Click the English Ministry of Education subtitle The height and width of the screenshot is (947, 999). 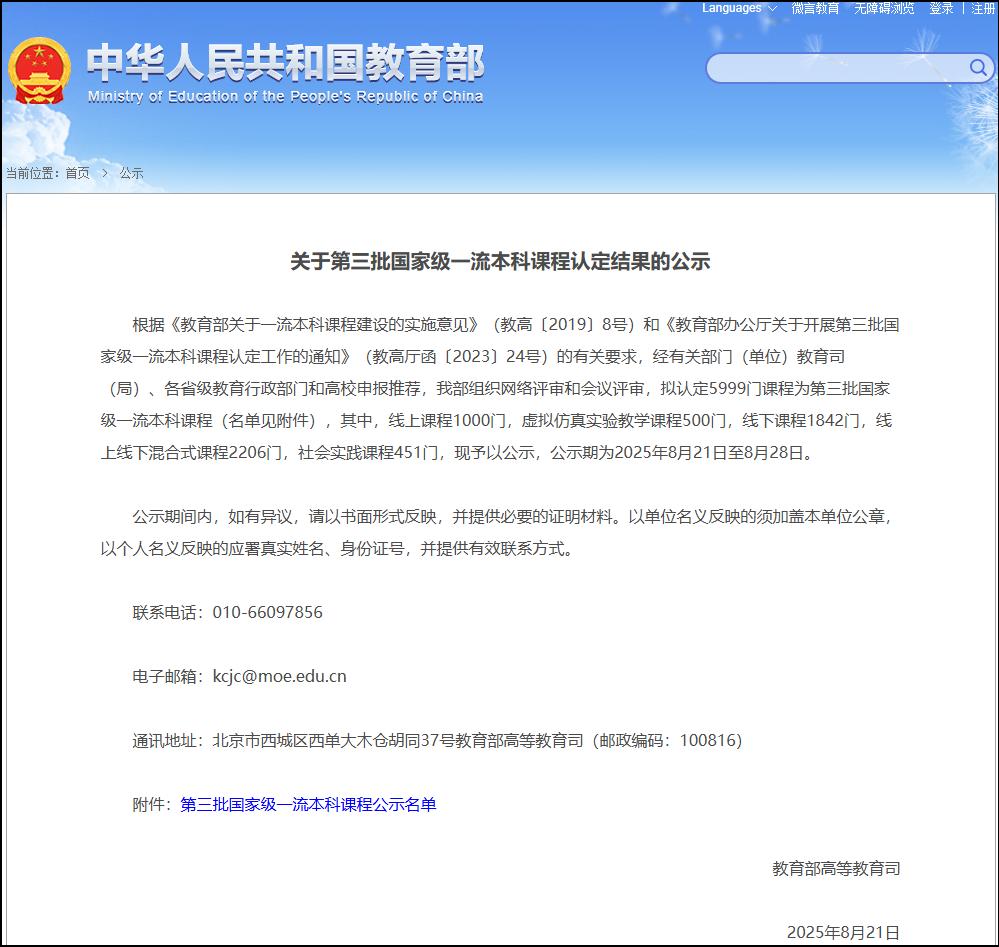[285, 97]
